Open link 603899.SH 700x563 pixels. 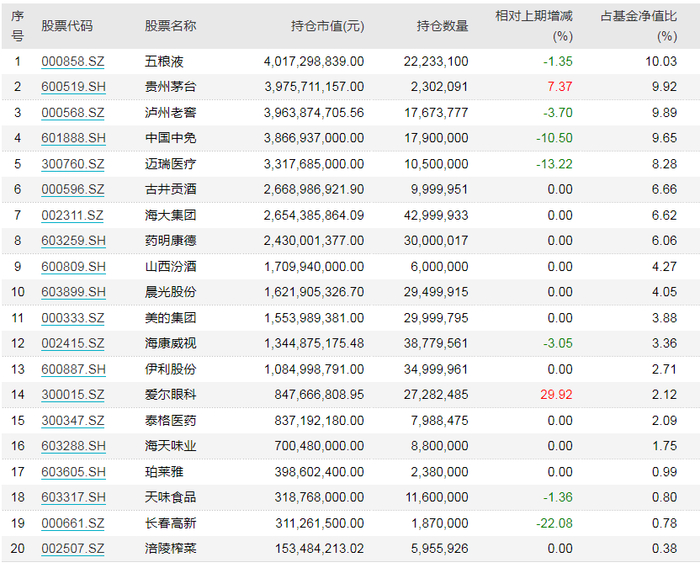74,292
